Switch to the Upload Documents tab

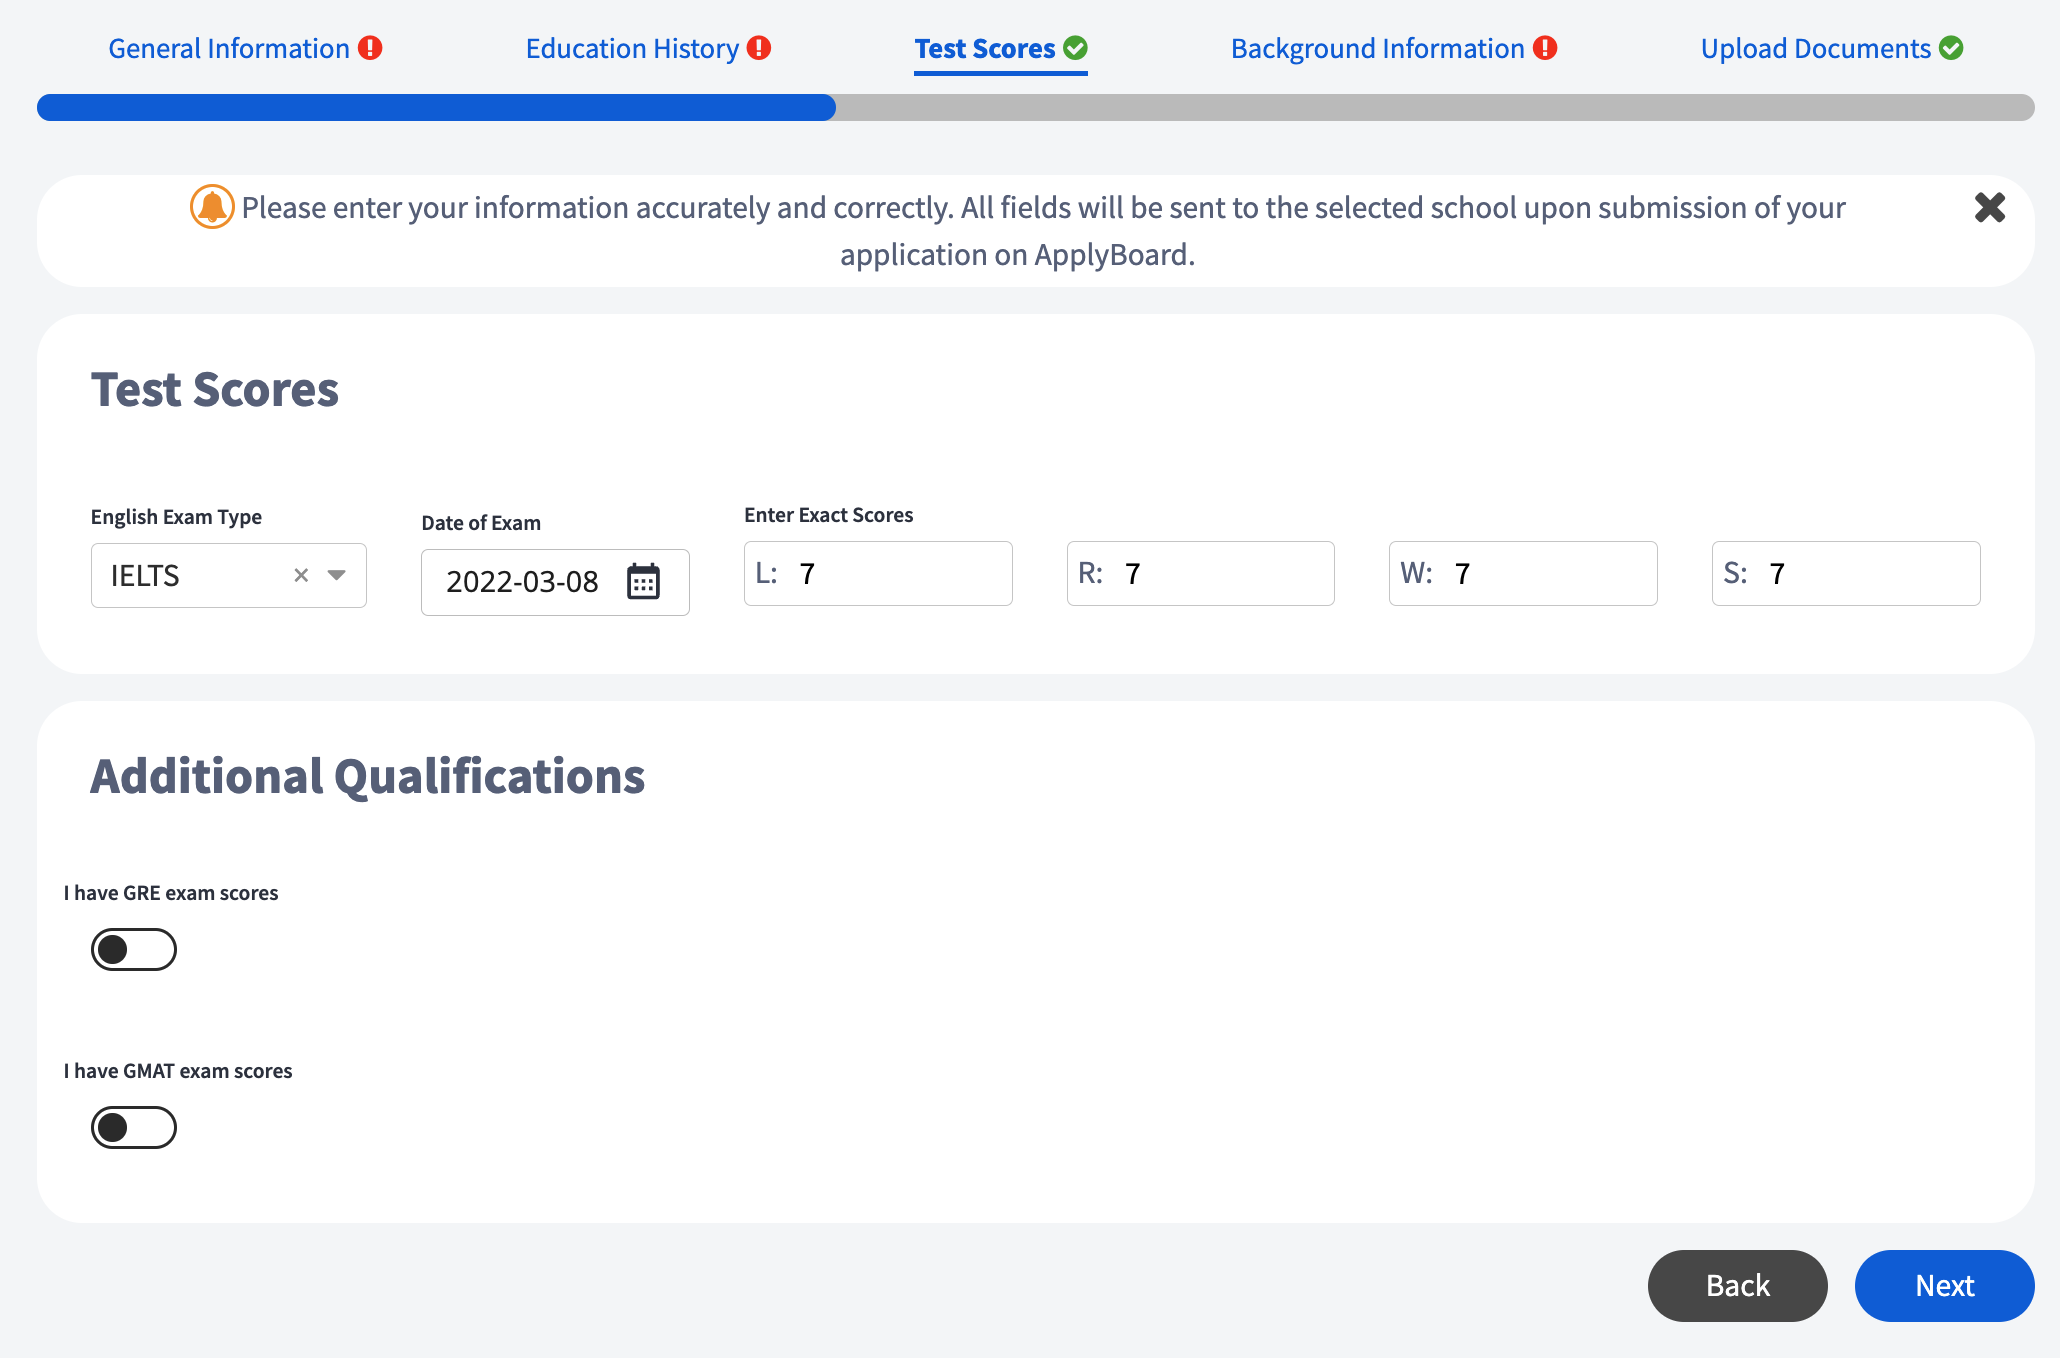[x=1815, y=48]
